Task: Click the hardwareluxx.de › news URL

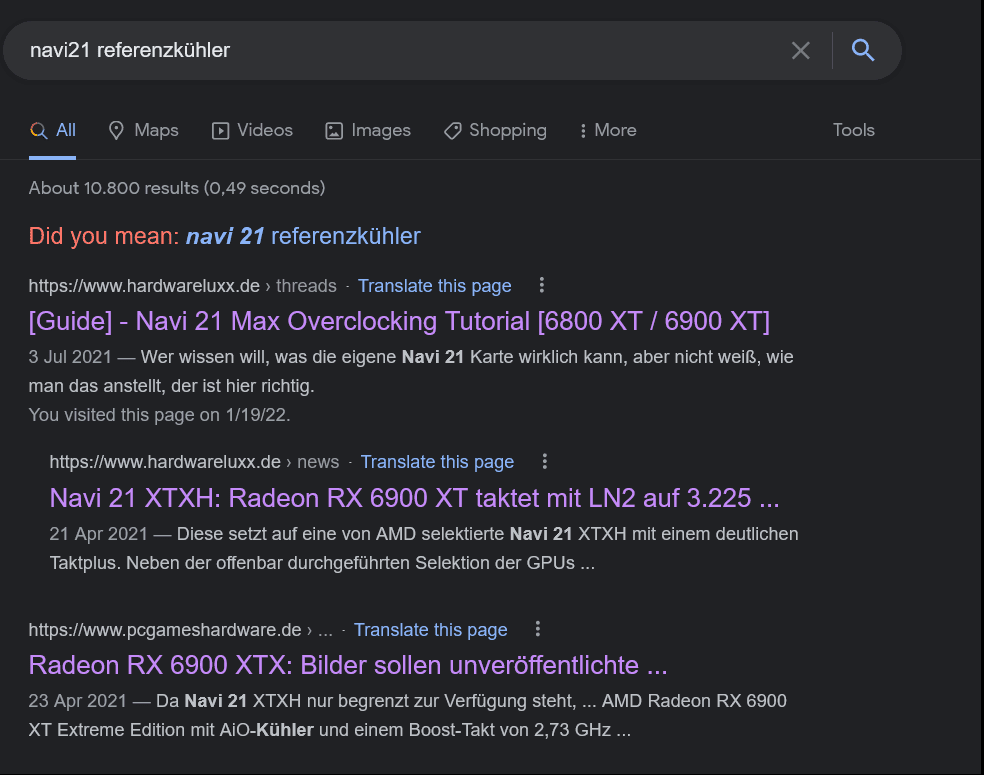Action: [x=195, y=462]
